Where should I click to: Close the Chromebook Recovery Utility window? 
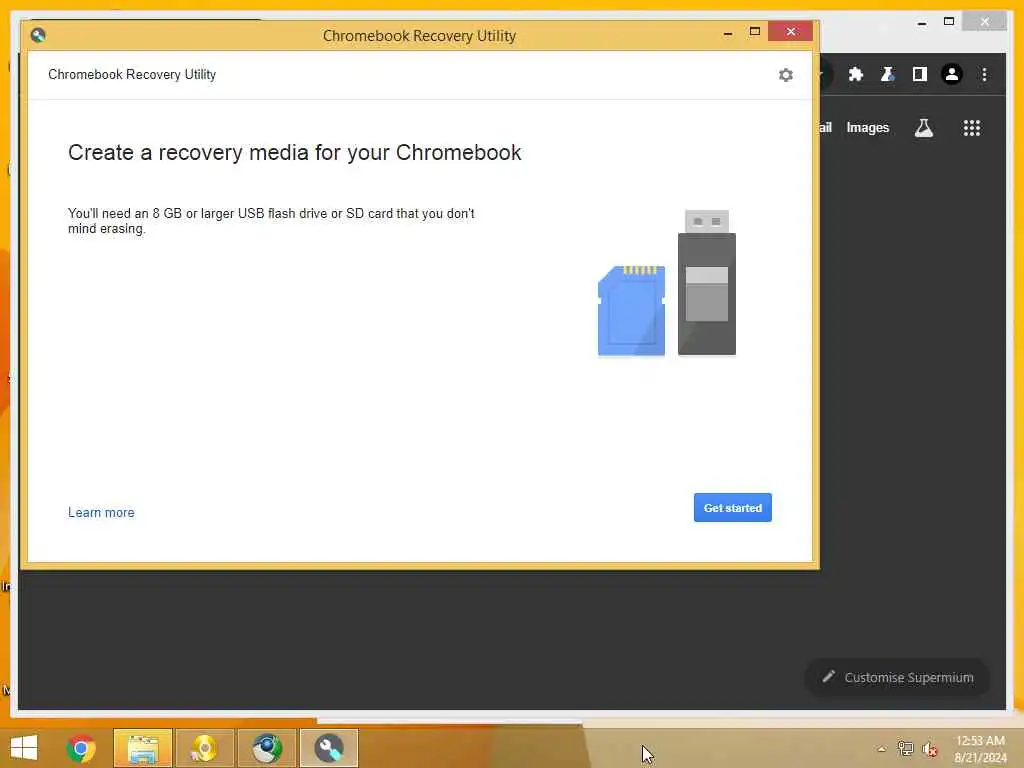(791, 31)
